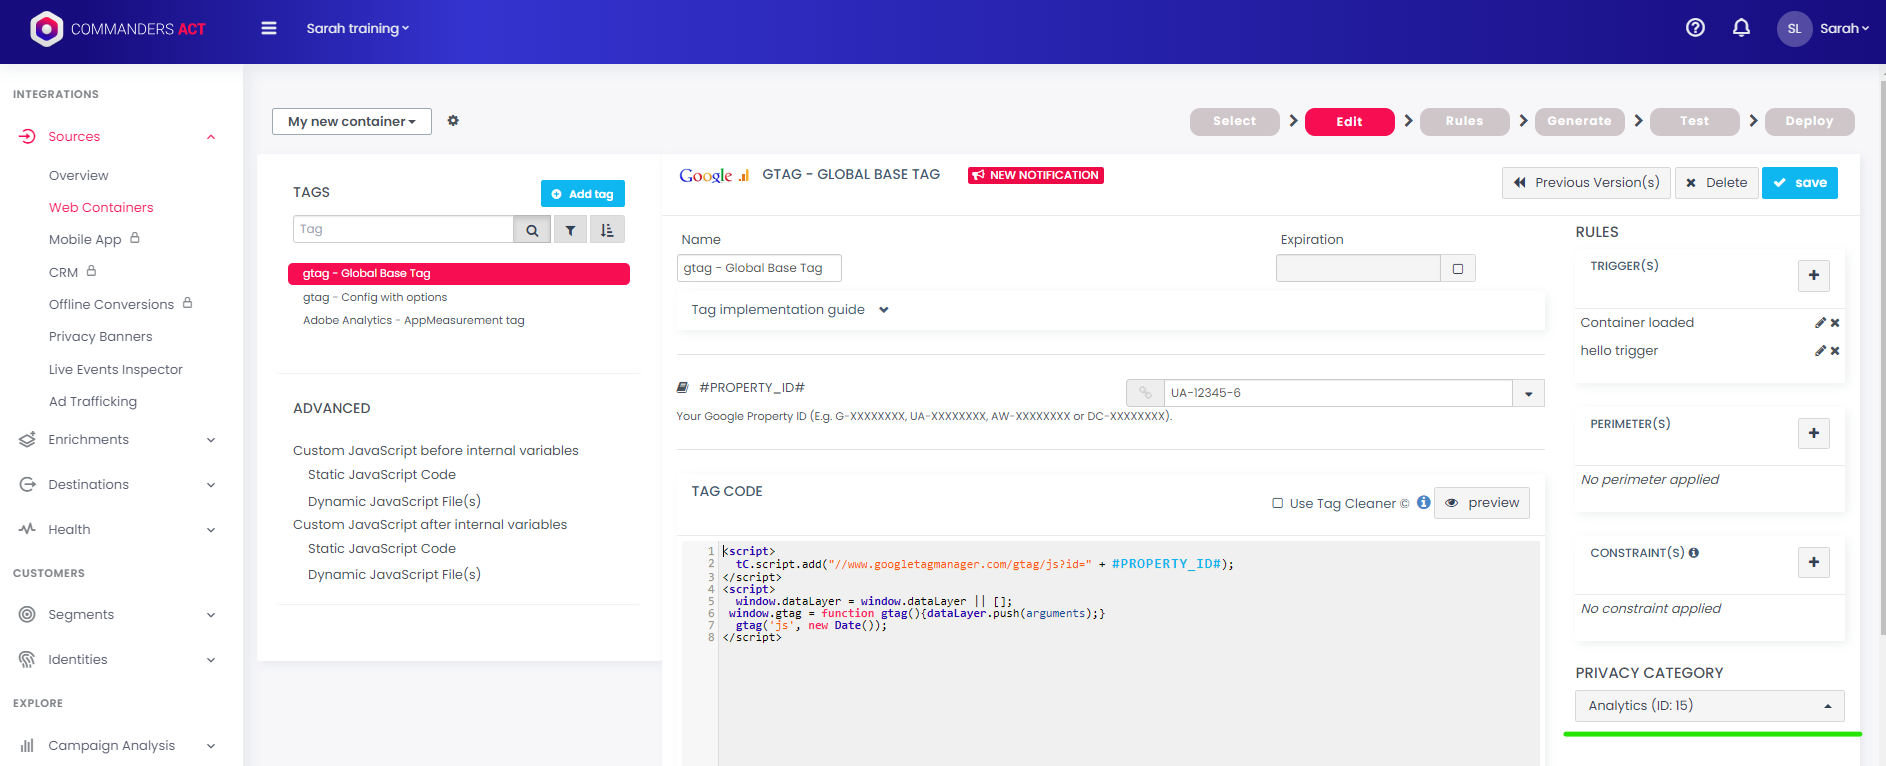
Task: Toggle the Expiration checkbox
Action: (x=1458, y=269)
